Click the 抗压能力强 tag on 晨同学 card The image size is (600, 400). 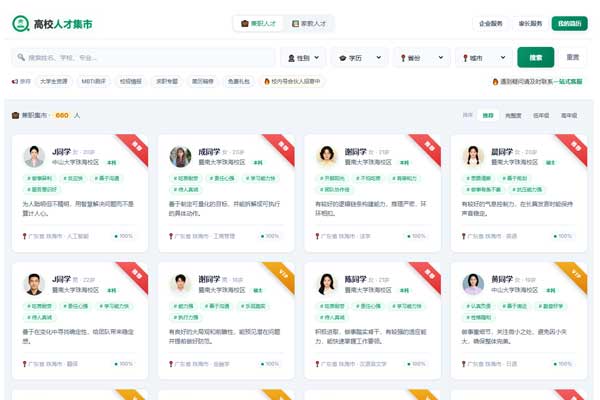[528, 189]
